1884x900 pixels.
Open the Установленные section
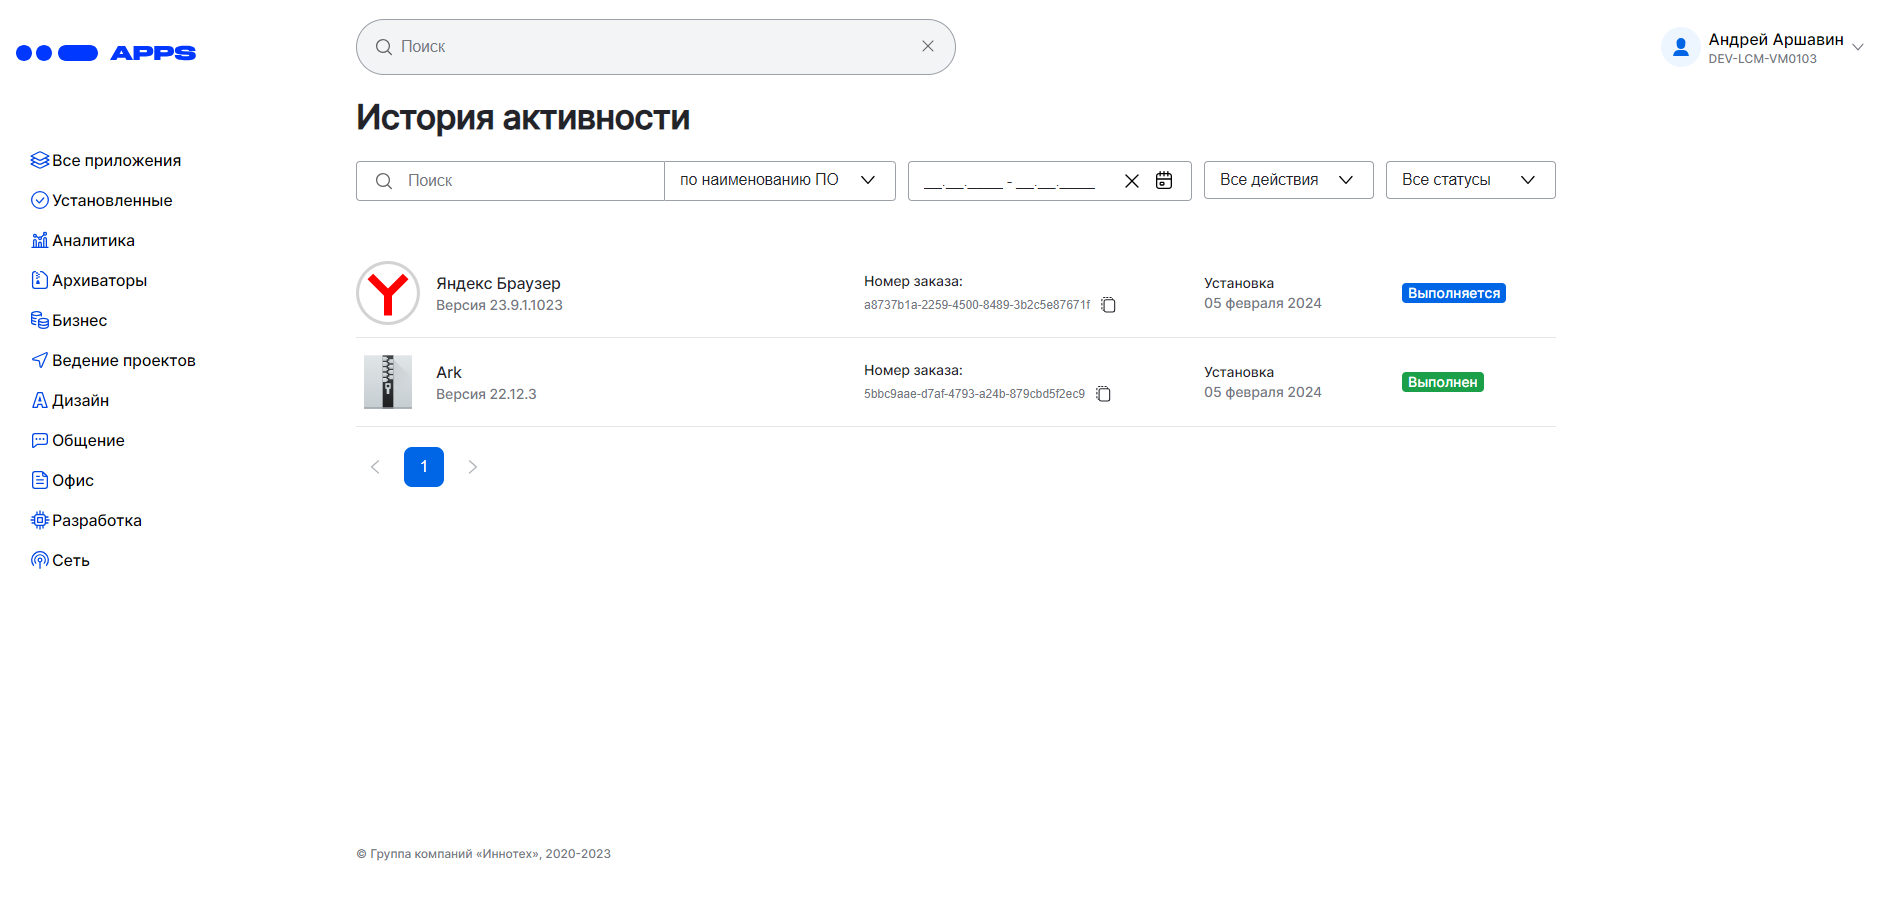111,200
